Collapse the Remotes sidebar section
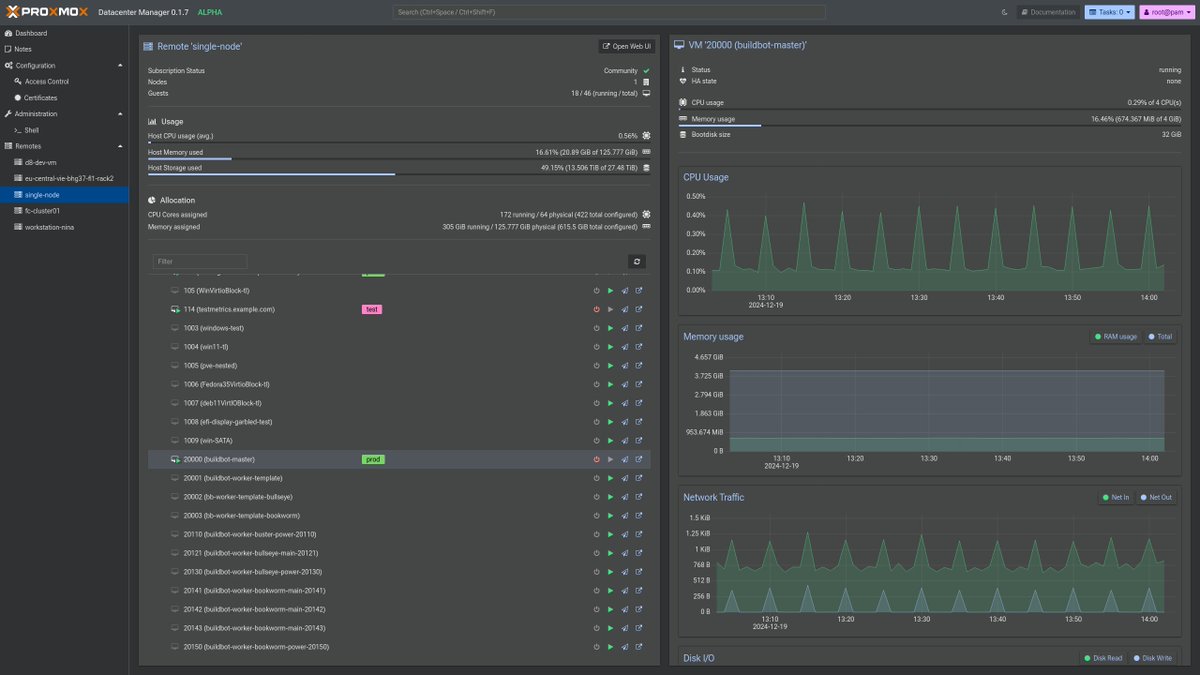The height and width of the screenshot is (675, 1200). tap(121, 146)
